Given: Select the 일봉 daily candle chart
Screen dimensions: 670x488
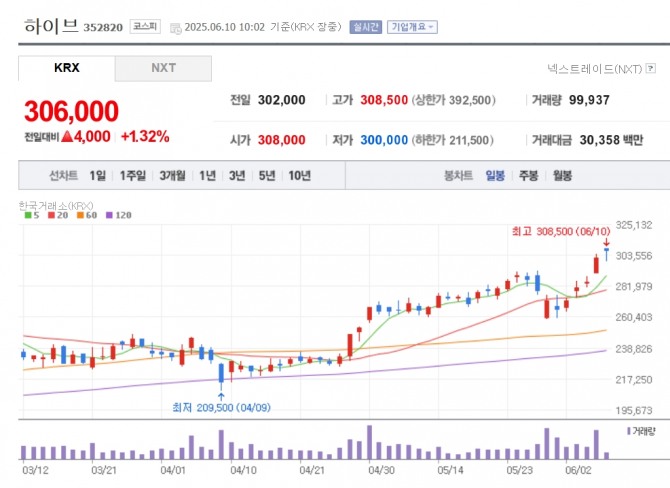Looking at the screenshot, I should point(495,175).
